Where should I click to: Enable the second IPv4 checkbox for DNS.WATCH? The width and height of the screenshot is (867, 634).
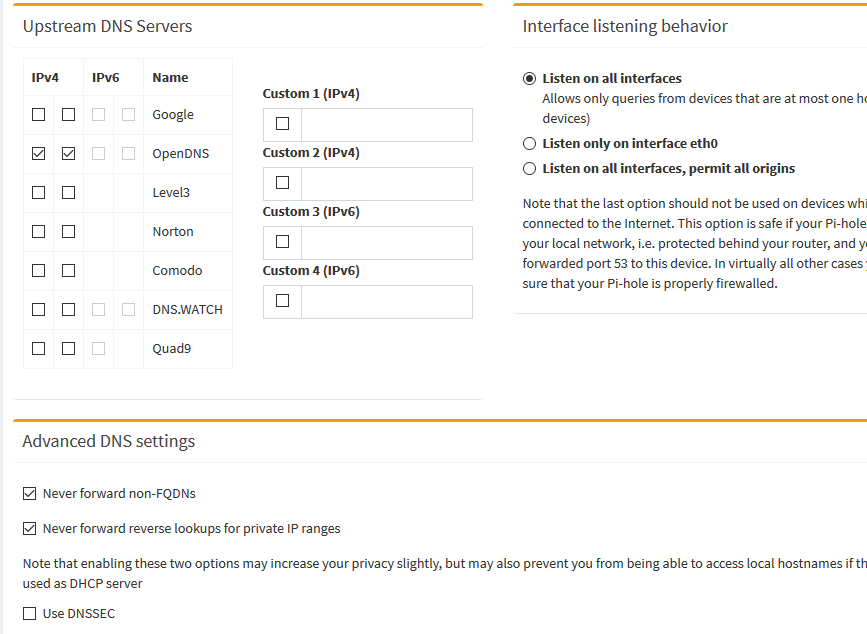[x=69, y=310]
